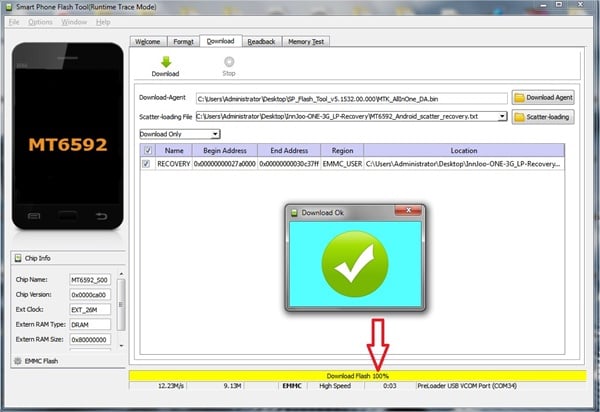600x412 pixels.
Task: Click the End Address column header
Action: (289, 150)
